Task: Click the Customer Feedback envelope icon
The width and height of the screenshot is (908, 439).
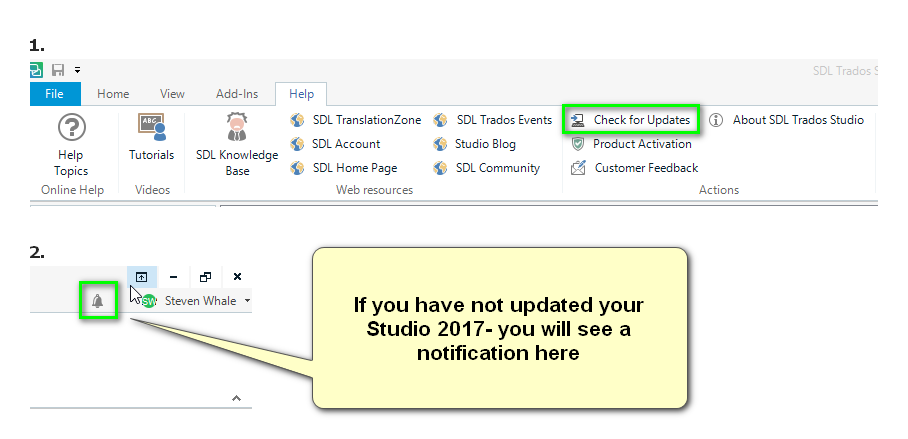Action: [578, 168]
